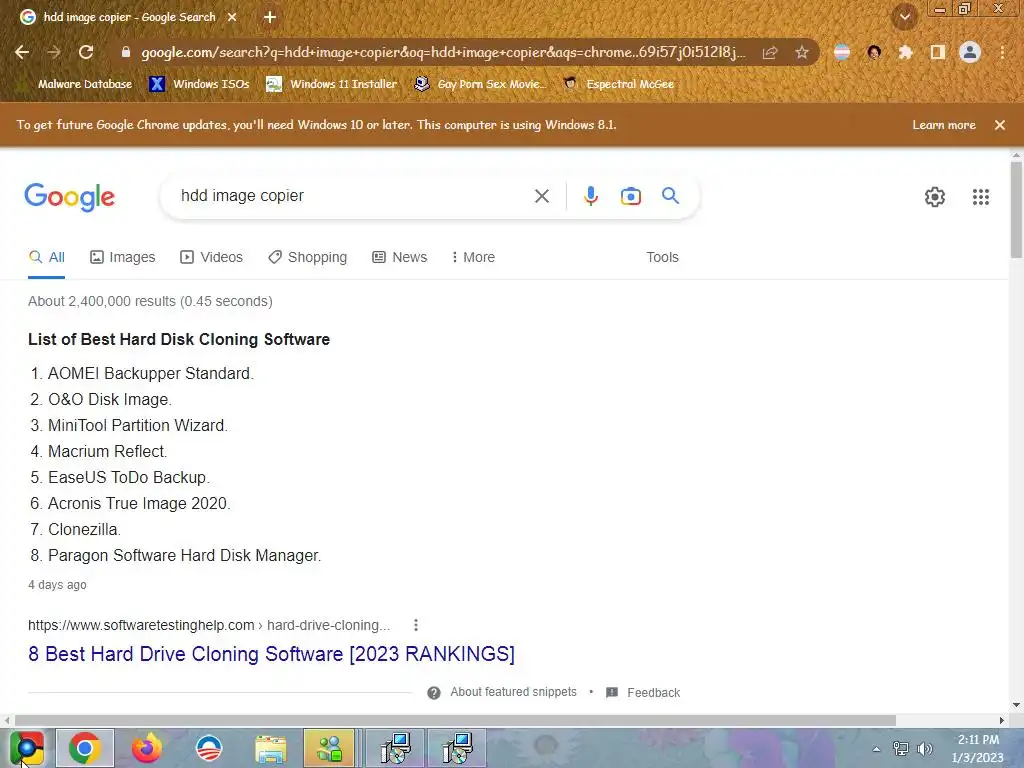
Task: Open the Windows ISOs bookmark
Action: pyautogui.click(x=200, y=84)
